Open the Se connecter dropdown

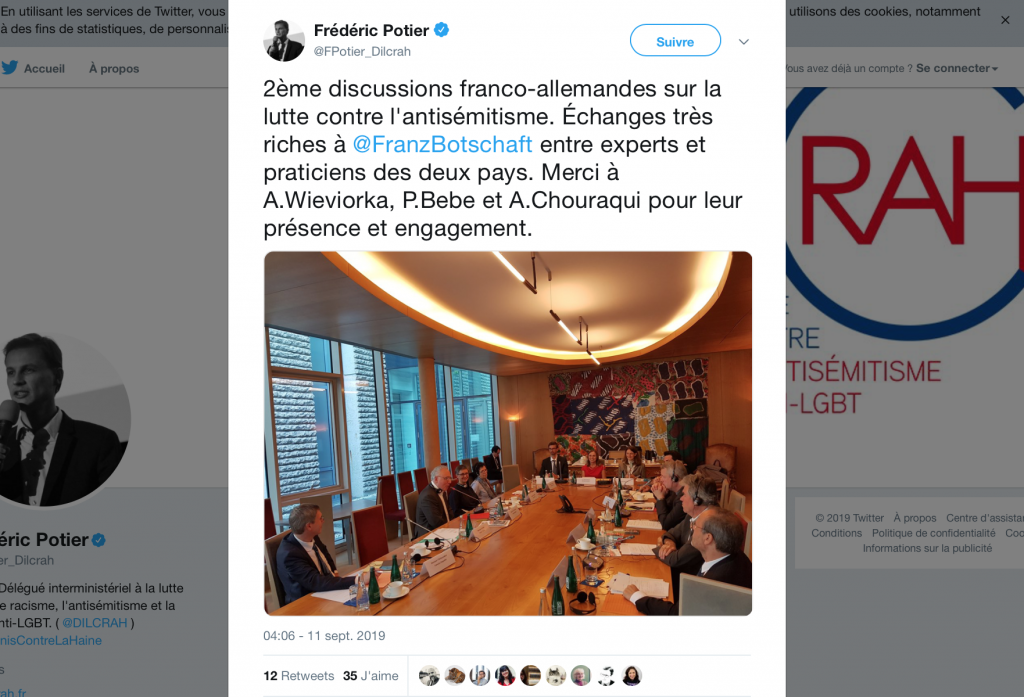pyautogui.click(x=957, y=68)
